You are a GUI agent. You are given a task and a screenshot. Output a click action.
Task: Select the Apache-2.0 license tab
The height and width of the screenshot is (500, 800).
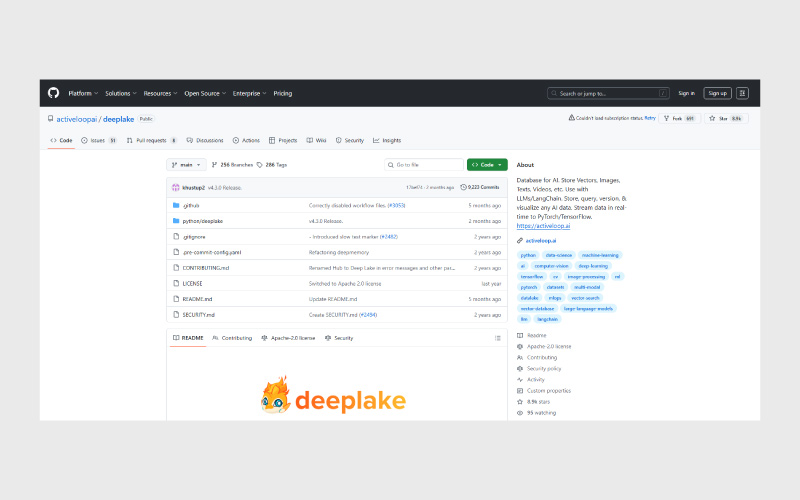point(288,338)
